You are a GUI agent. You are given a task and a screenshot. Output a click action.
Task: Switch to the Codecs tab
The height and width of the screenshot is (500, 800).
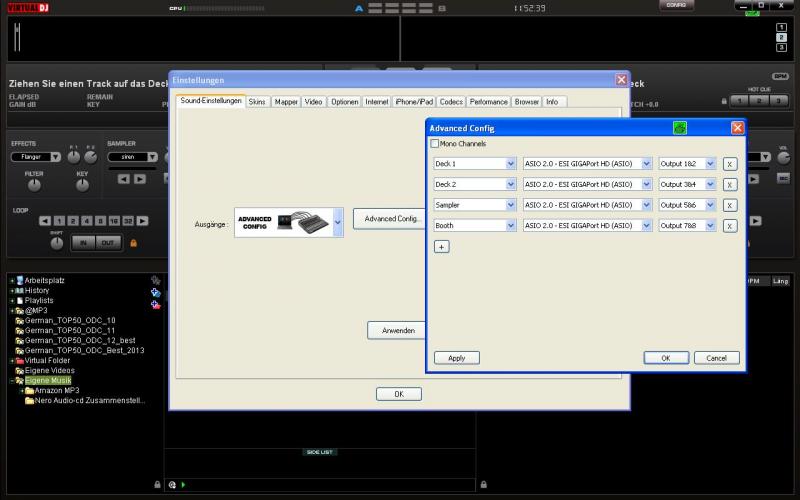coord(451,102)
